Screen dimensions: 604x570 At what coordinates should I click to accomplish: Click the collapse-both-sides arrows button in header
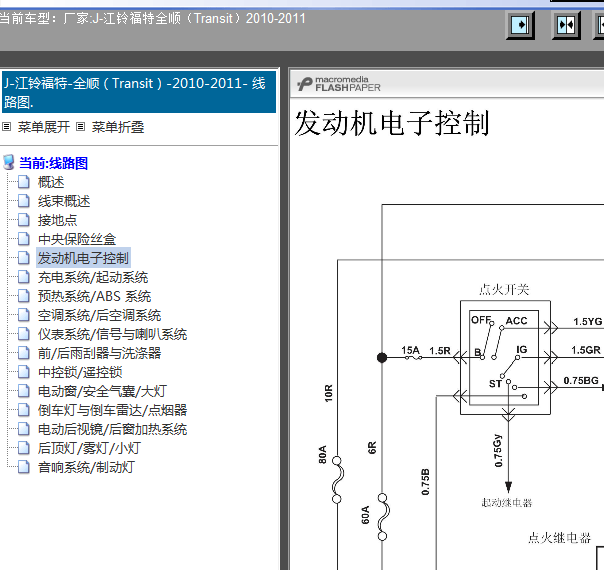(566, 25)
